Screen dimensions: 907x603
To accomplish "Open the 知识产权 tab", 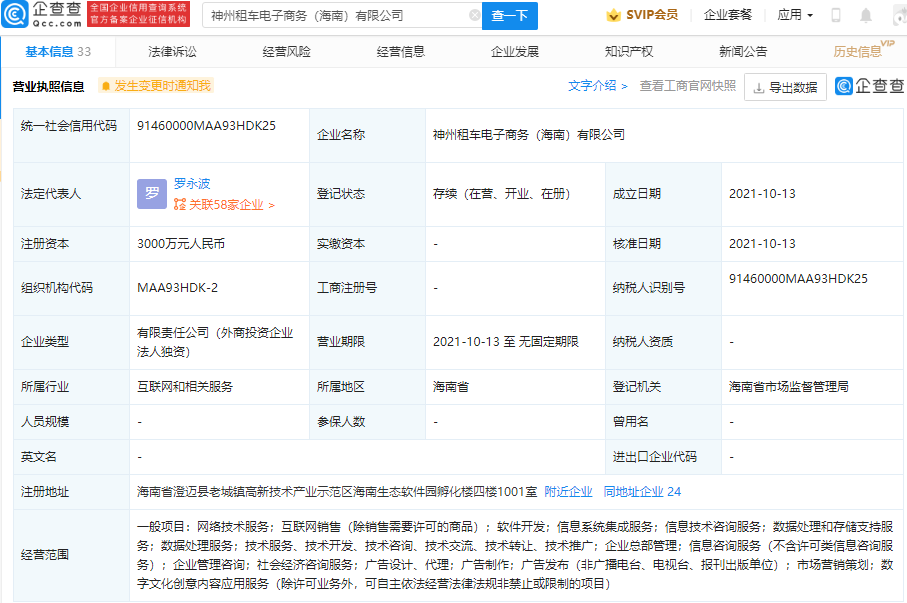I will point(629,52).
